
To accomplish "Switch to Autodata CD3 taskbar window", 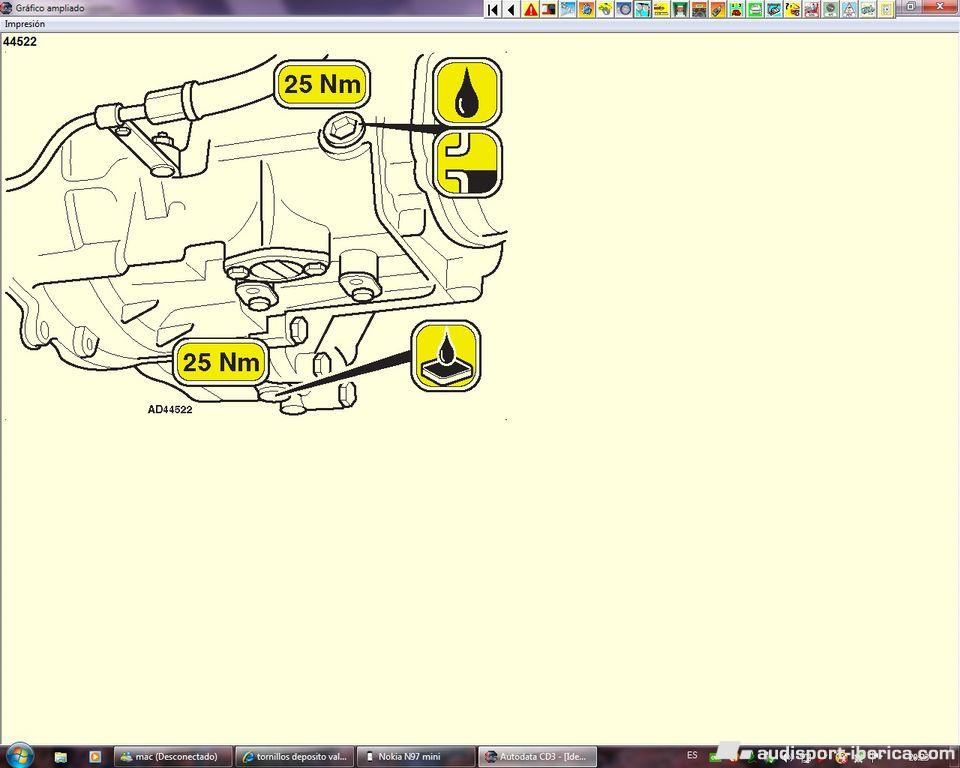I will pos(537,756).
